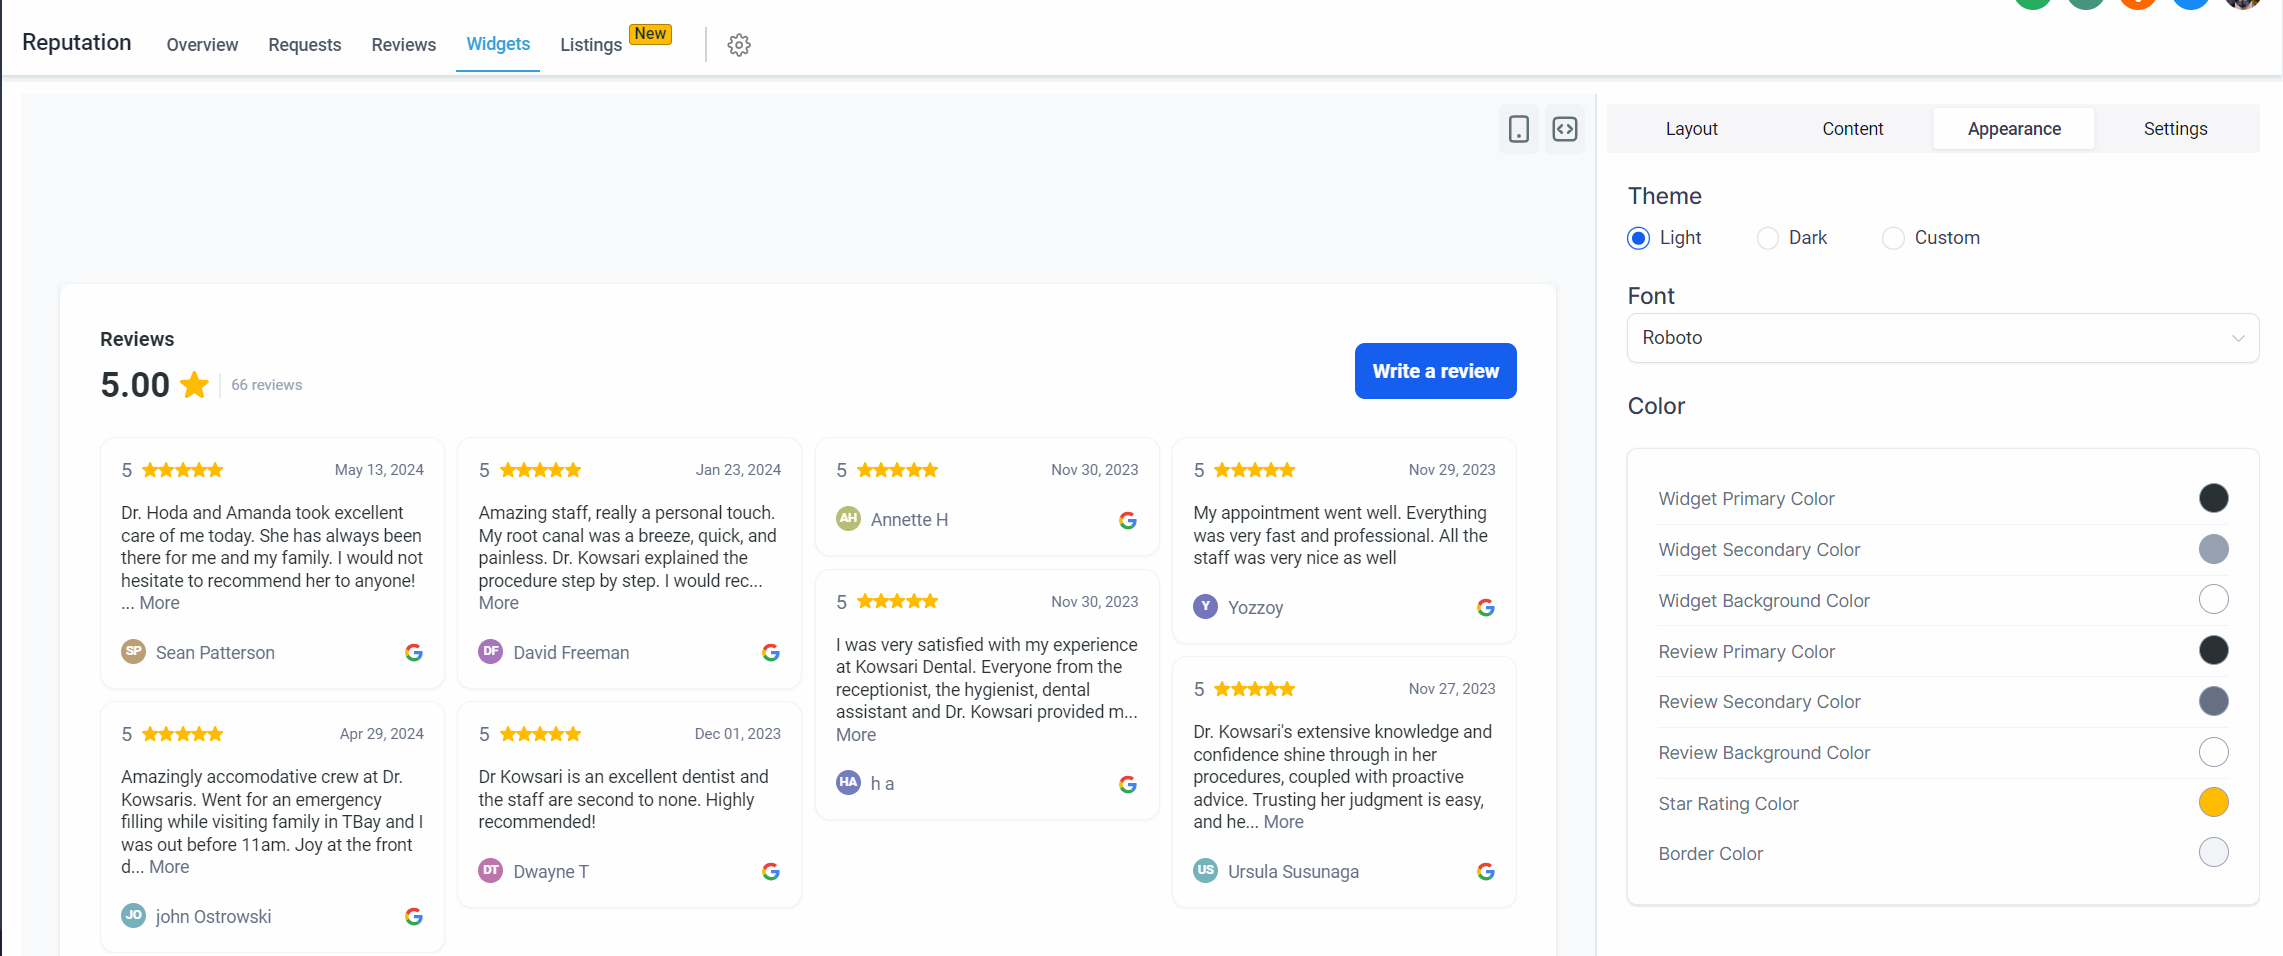Switch to the Layout tab

pos(1691,129)
